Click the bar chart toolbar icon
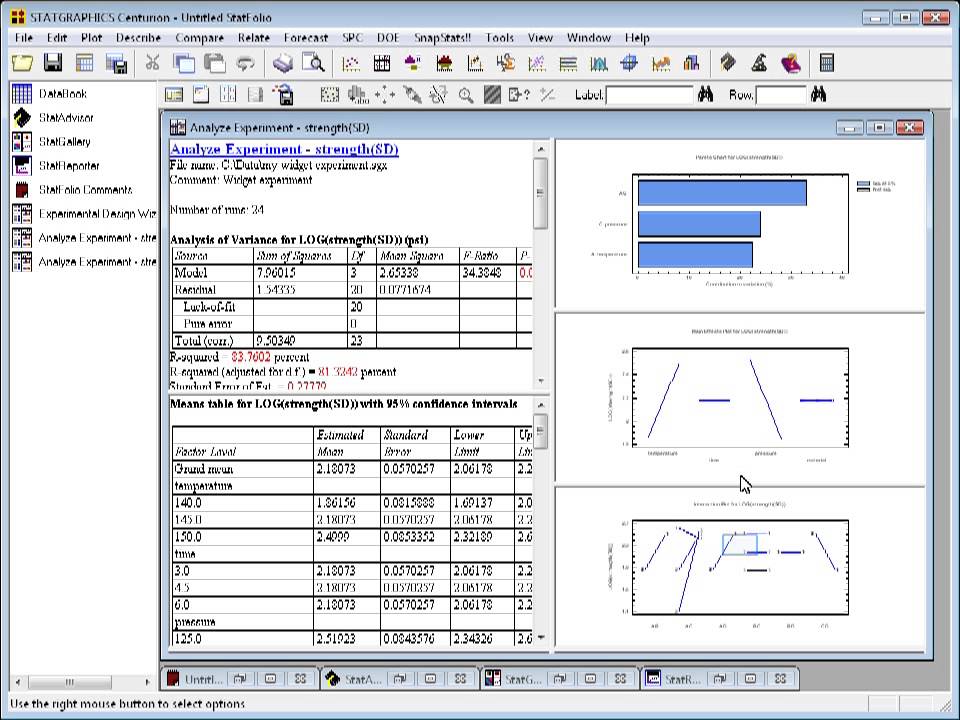Screen dimensions: 960x720 click(x=691, y=63)
